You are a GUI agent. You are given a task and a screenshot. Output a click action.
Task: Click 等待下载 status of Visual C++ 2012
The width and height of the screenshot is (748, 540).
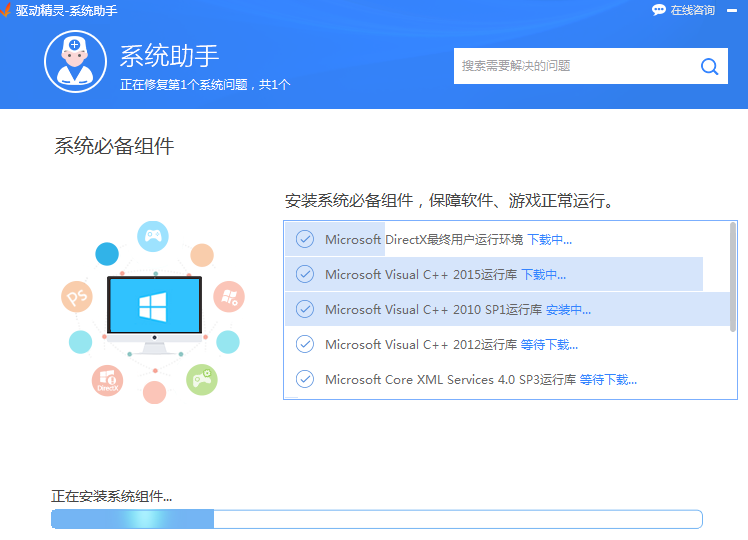click(x=550, y=344)
